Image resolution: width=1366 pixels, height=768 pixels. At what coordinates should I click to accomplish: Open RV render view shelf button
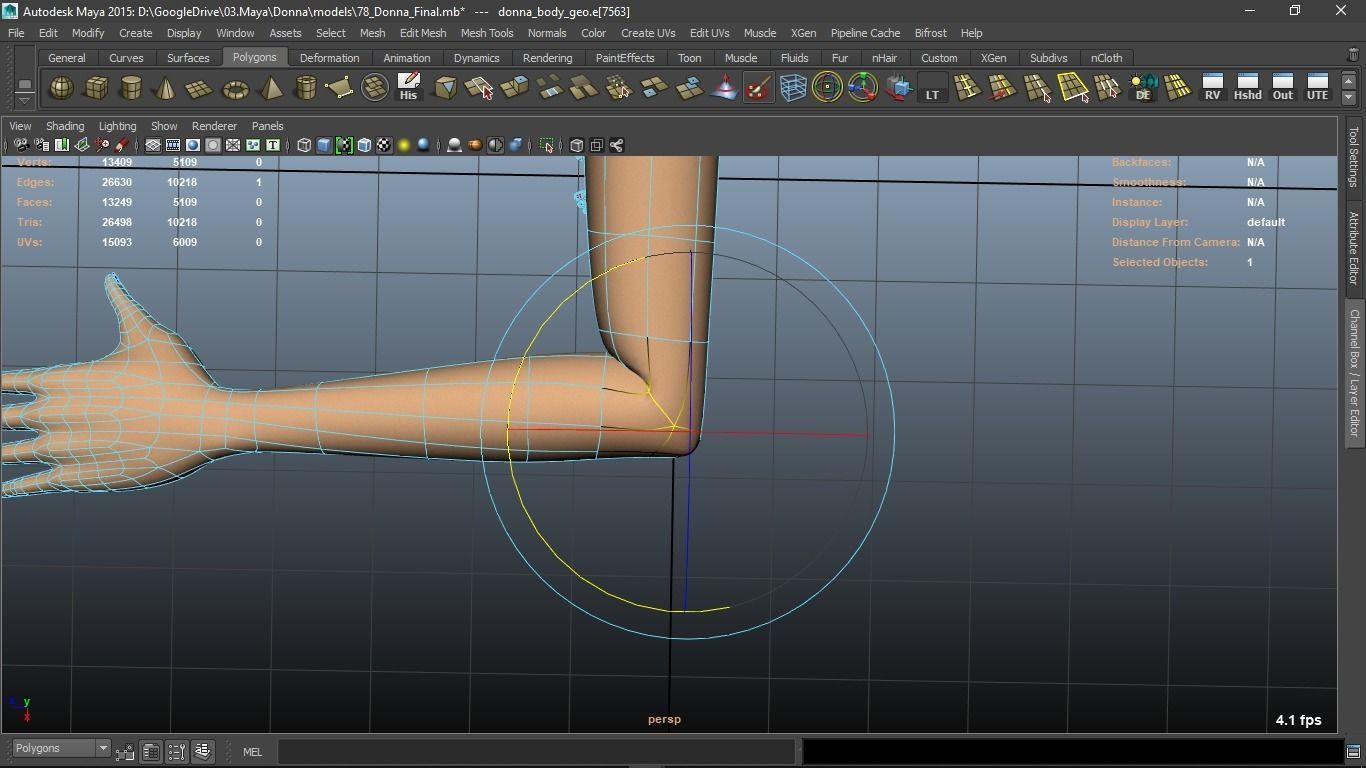tap(1212, 88)
